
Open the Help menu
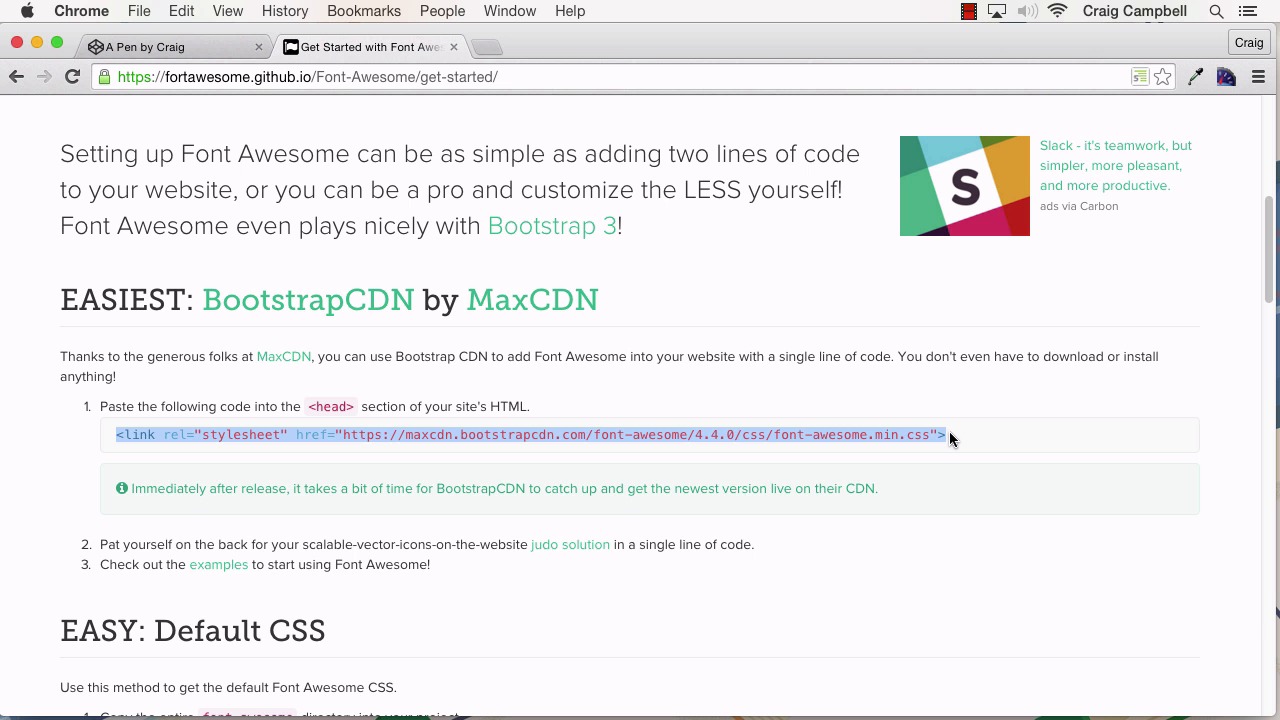(570, 11)
